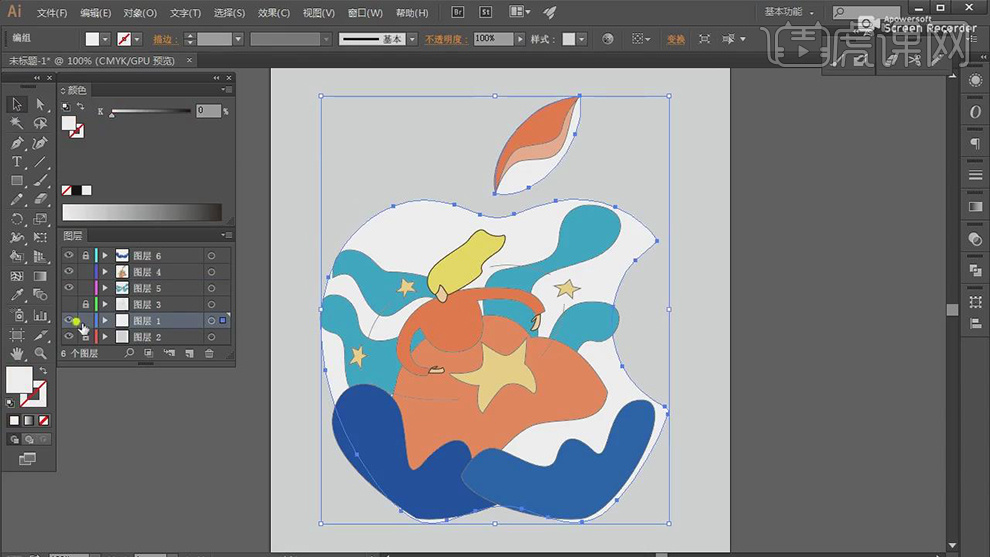
Task: Select the Eyedropper tool
Action: 16,295
